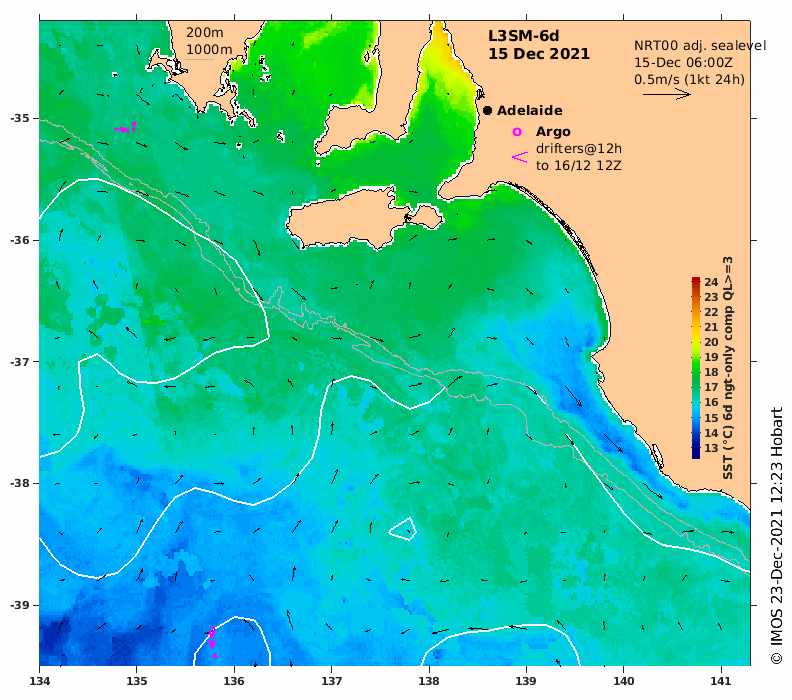
Task: Click the color bar value '13'
Action: [x=711, y=448]
